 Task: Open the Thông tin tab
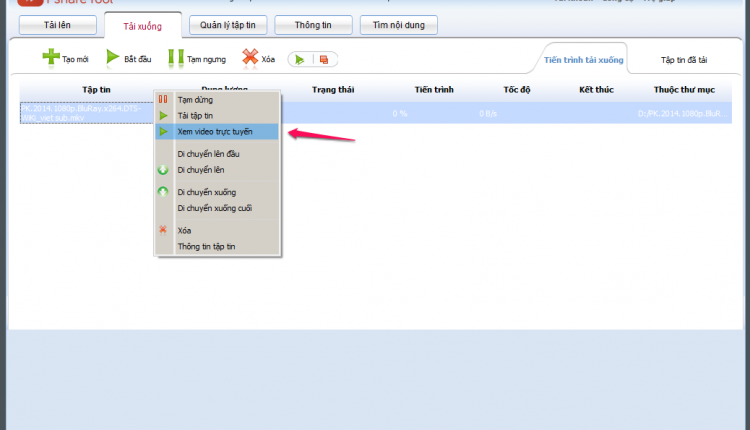313,25
